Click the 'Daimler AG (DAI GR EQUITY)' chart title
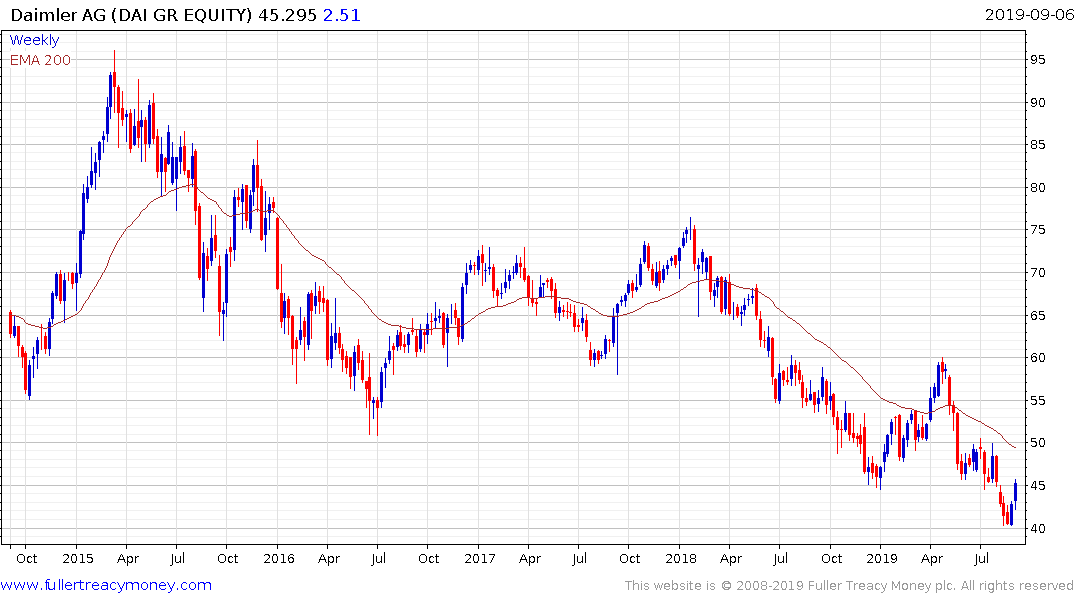This screenshot has width=1075, height=600. [x=132, y=15]
